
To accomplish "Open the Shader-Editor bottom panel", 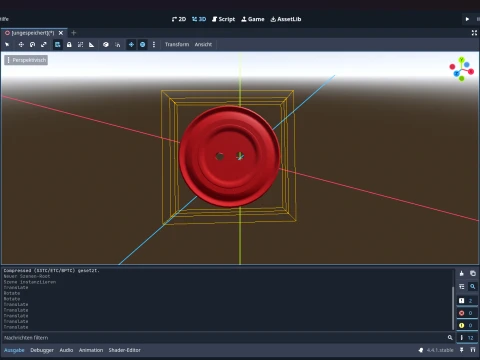I will [125, 350].
